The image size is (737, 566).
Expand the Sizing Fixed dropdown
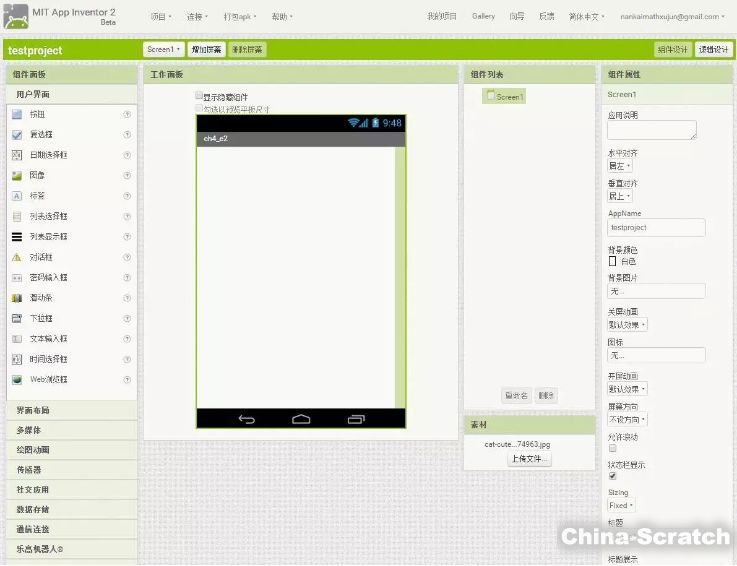click(x=621, y=506)
